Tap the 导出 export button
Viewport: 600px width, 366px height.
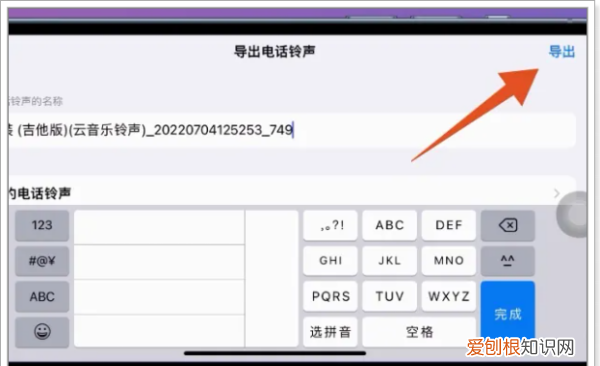point(562,51)
